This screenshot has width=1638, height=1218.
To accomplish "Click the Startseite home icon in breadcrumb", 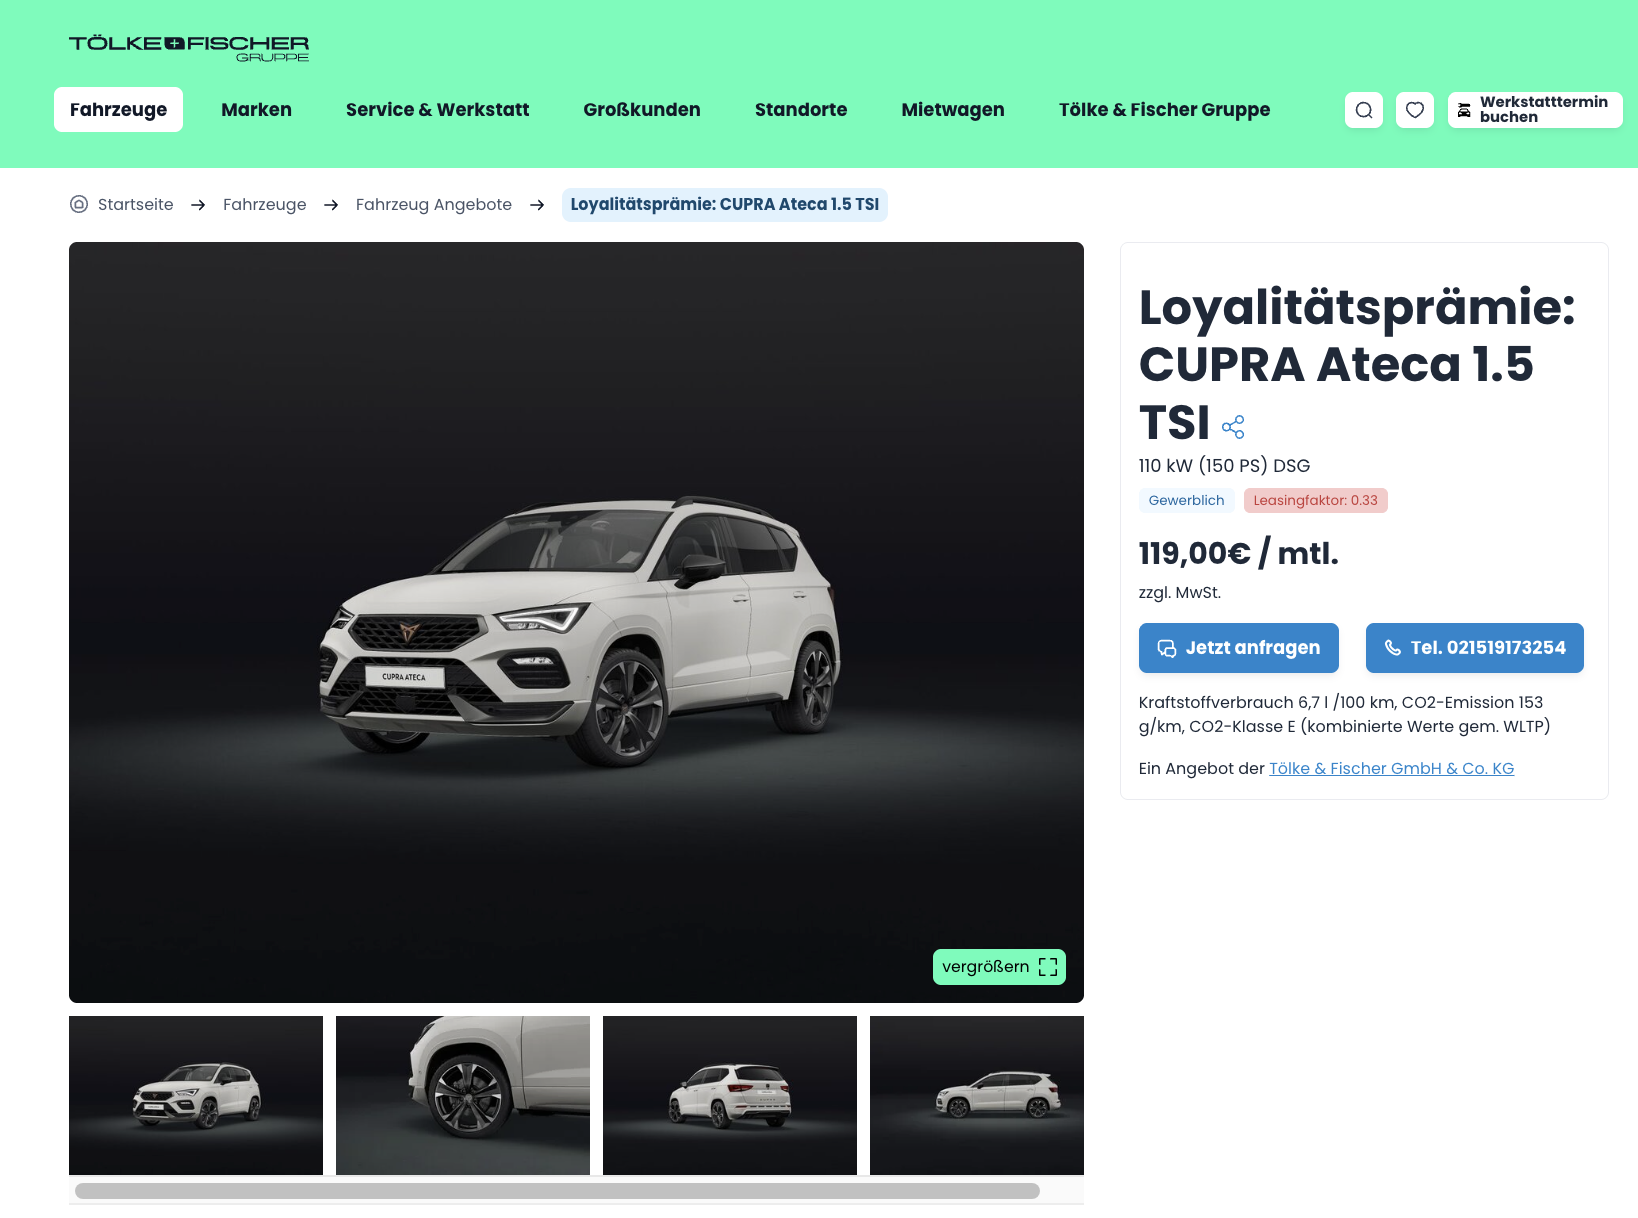I will 79,204.
